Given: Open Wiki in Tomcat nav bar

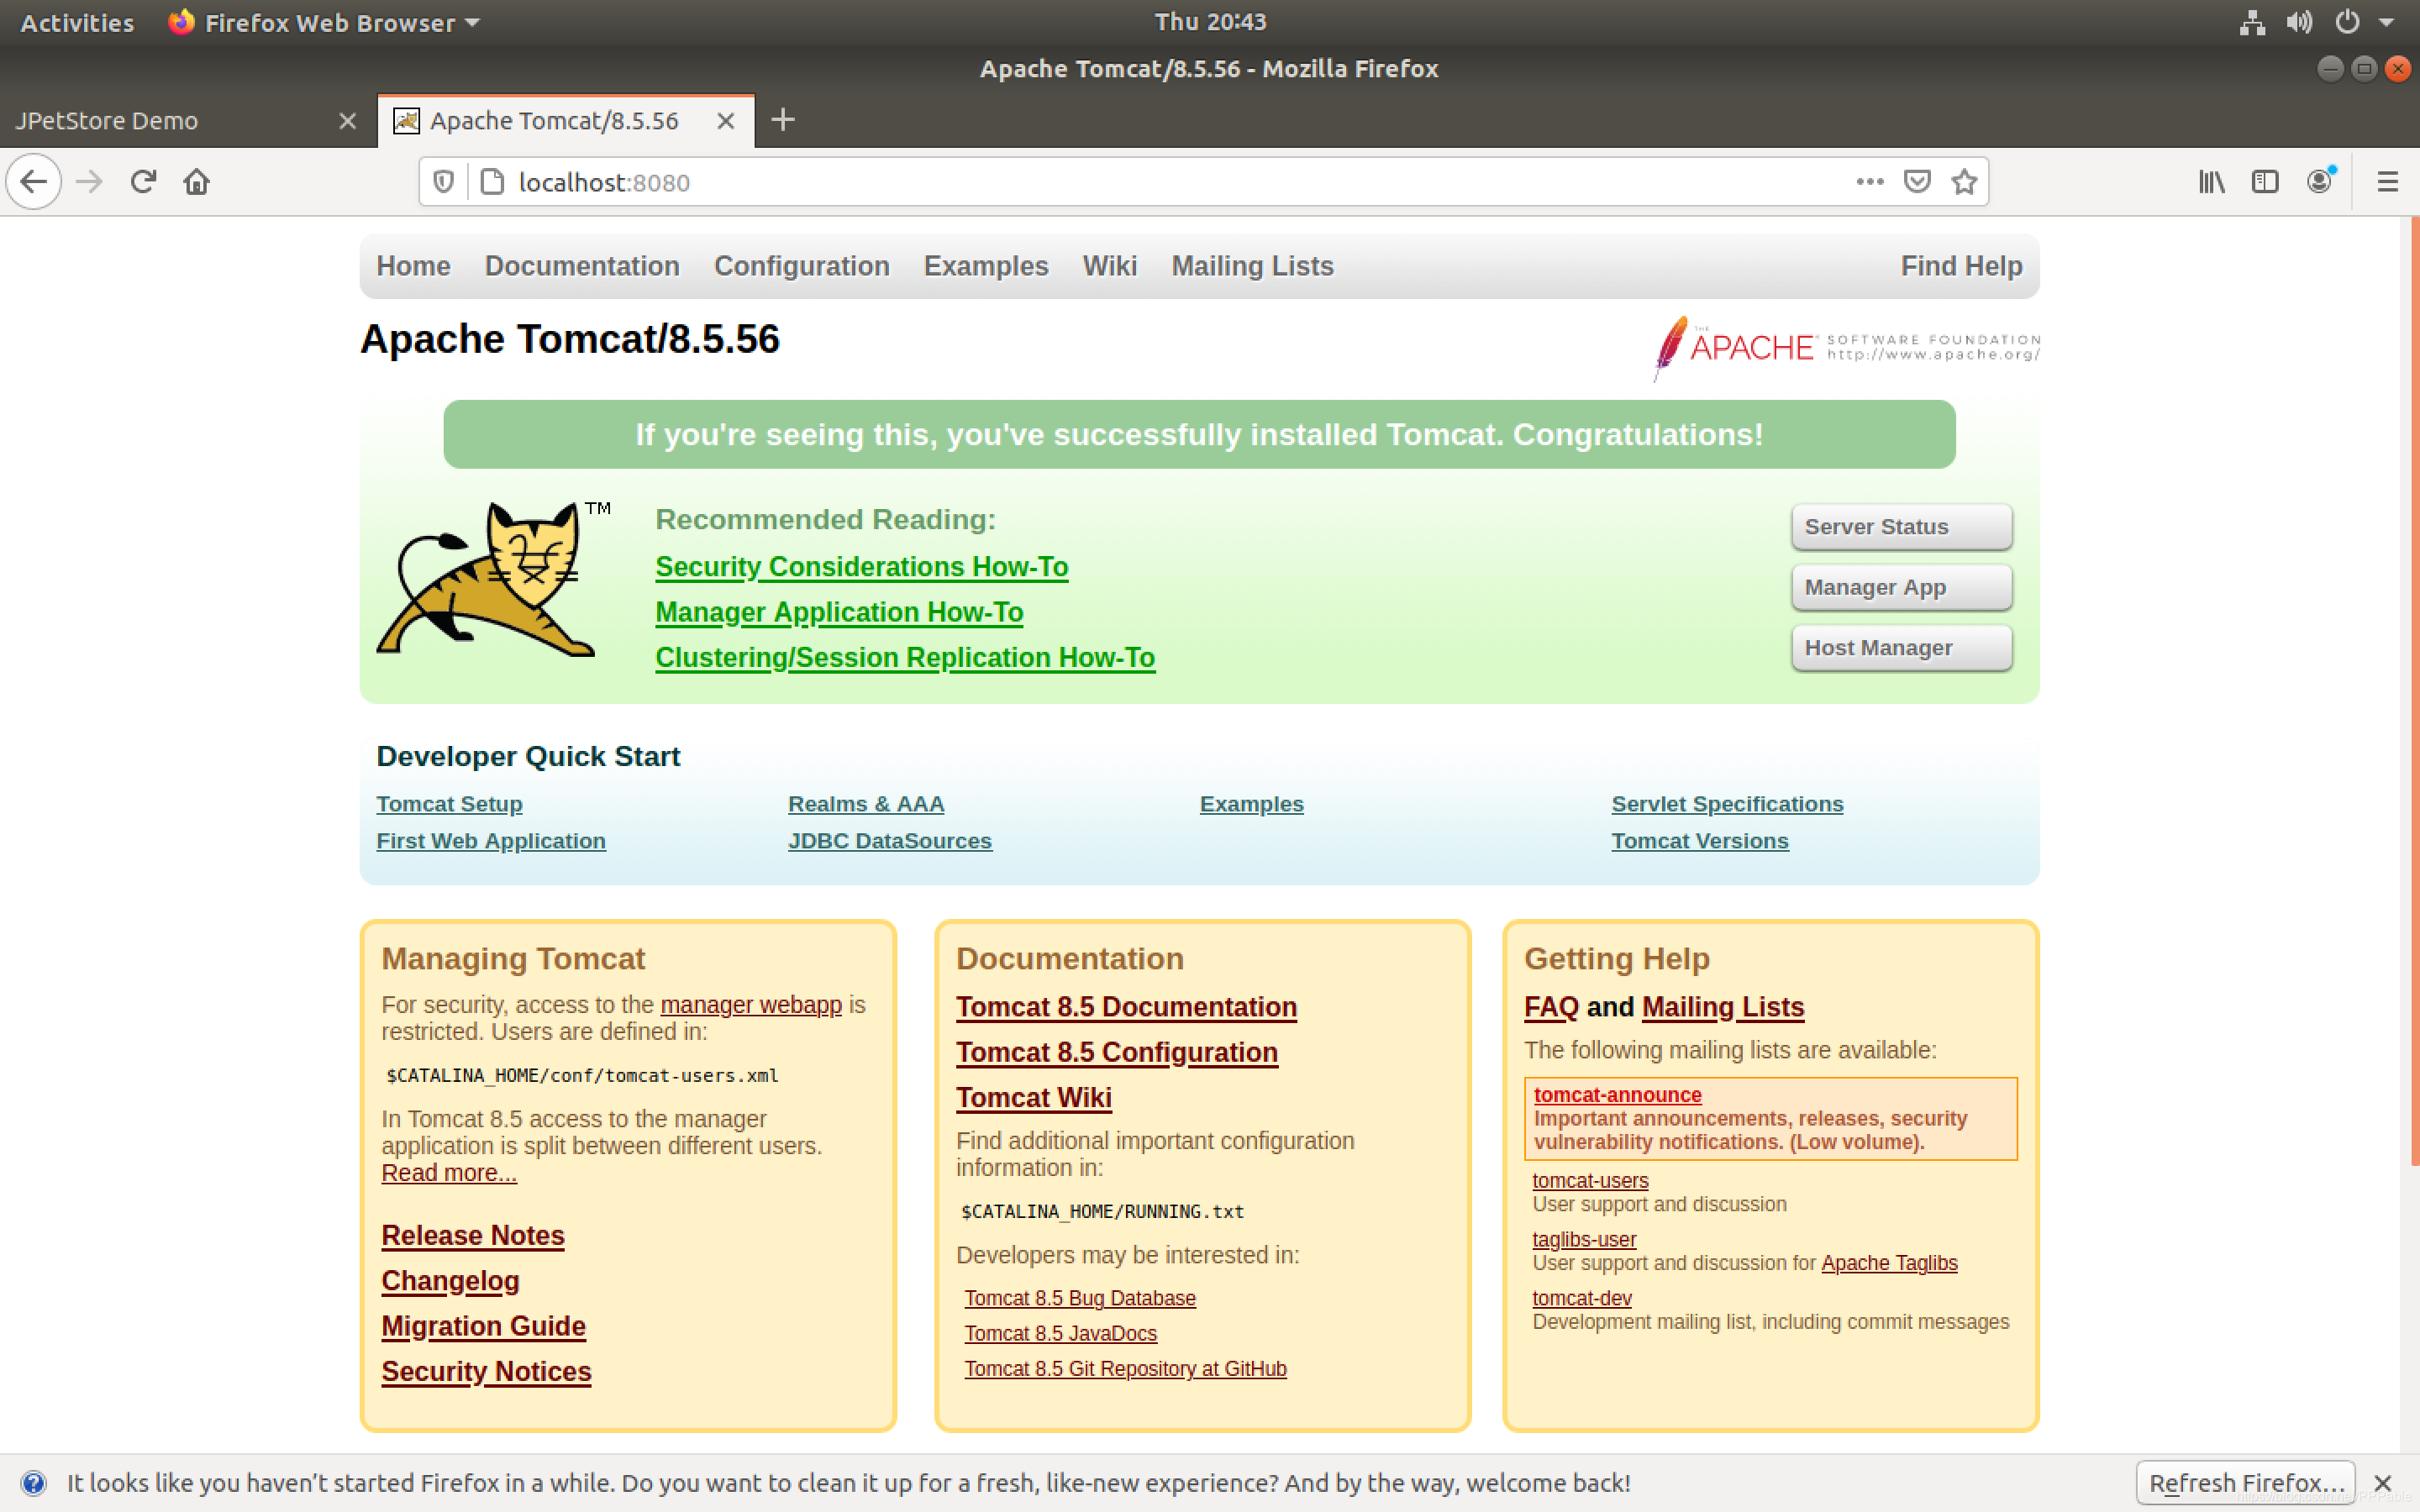Looking at the screenshot, I should pyautogui.click(x=1110, y=266).
